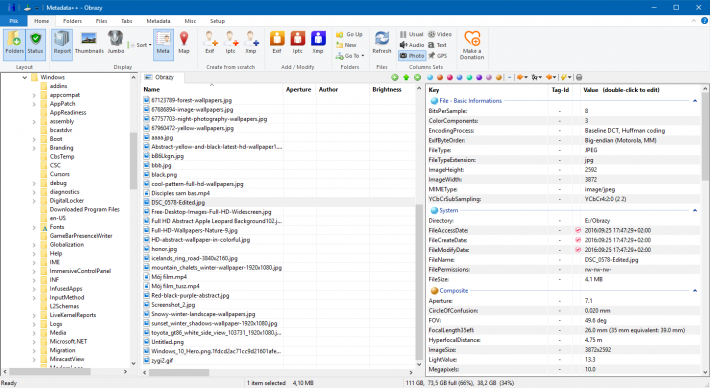Screen dimensions: 710x388
Task: Expand the appcompat folder node
Action: [x=34, y=96]
